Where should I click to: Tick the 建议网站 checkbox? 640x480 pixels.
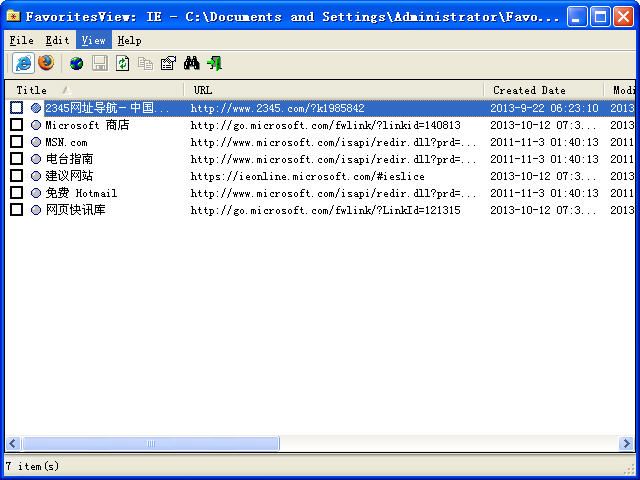tap(16, 176)
